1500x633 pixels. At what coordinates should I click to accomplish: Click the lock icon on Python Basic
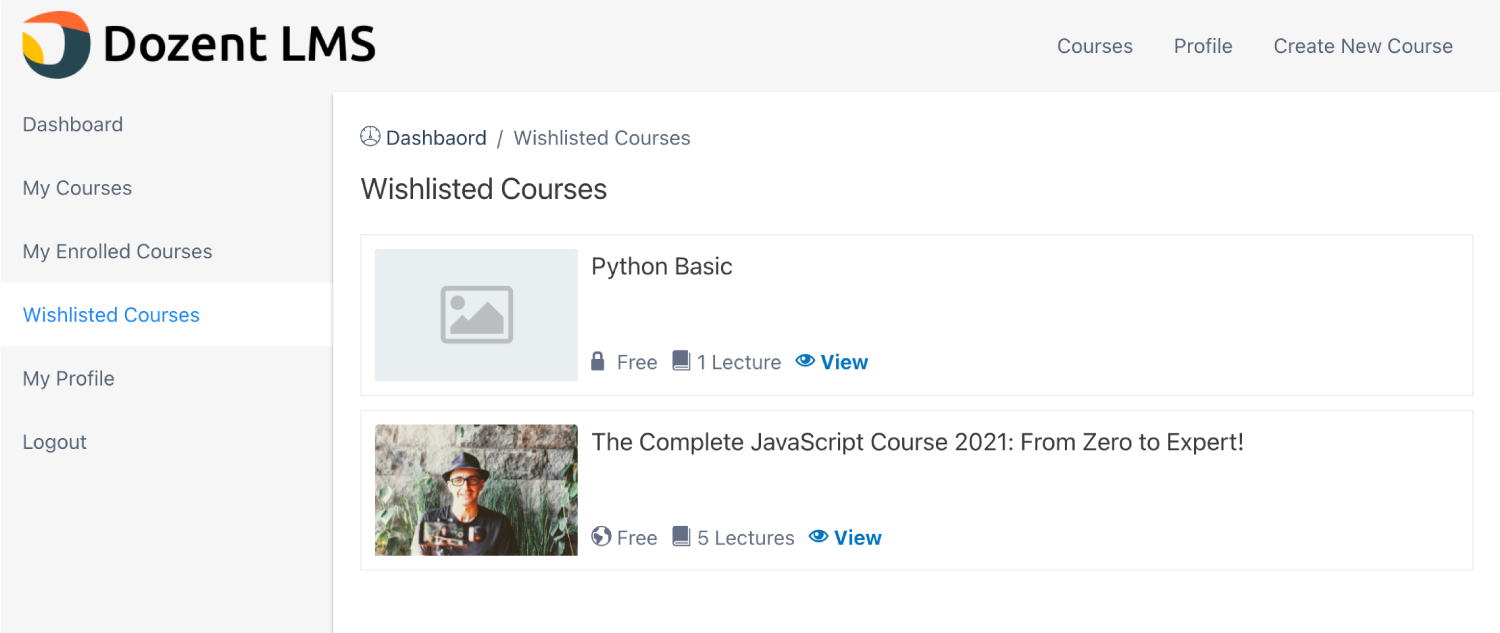[598, 361]
